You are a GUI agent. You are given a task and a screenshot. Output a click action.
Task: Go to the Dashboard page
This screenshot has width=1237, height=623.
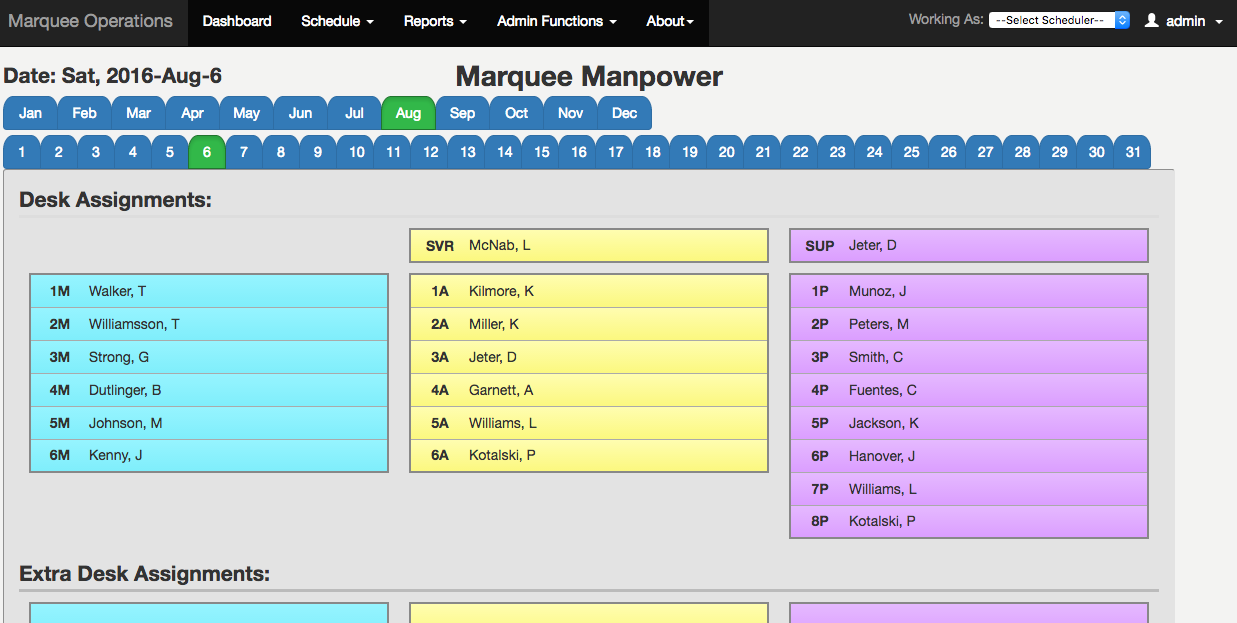click(237, 21)
